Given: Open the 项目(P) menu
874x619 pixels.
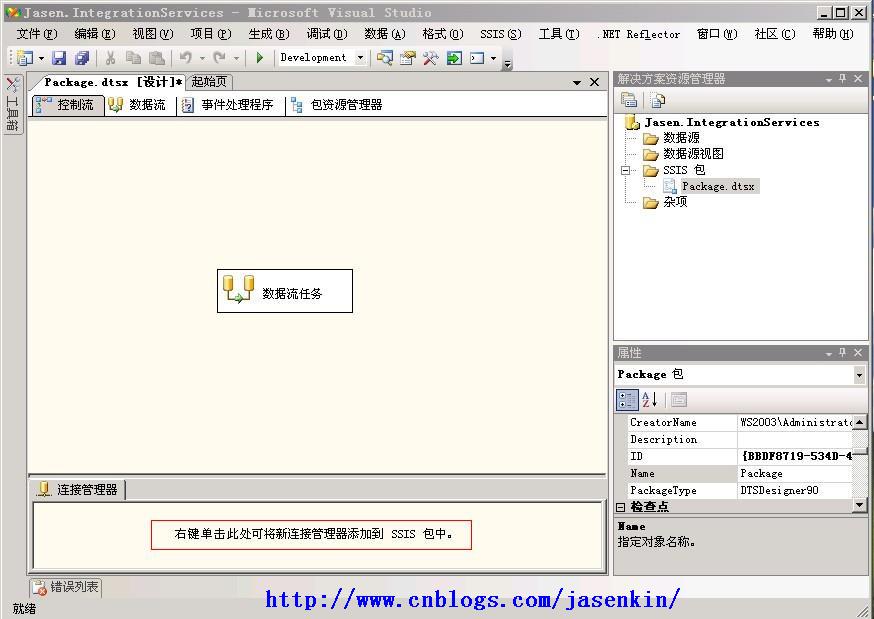Looking at the screenshot, I should [211, 34].
